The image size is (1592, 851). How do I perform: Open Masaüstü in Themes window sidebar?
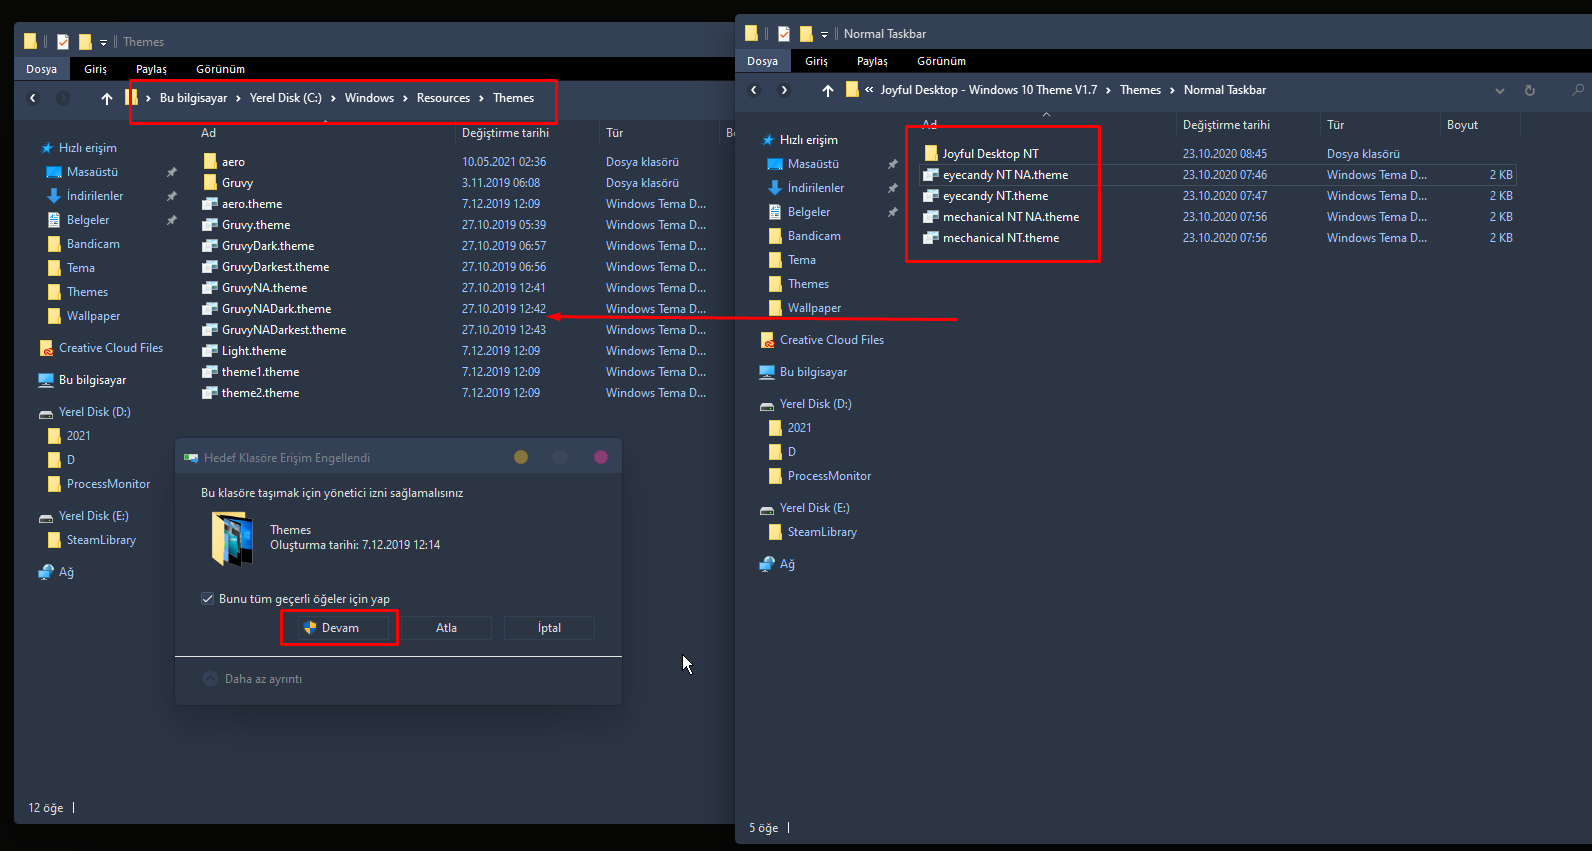(92, 172)
